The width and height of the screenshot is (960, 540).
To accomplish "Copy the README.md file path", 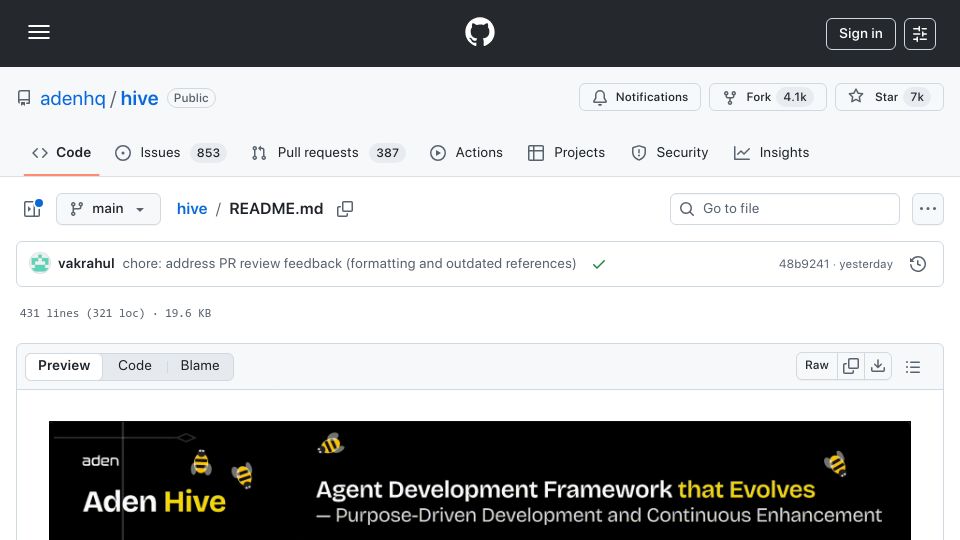I will coord(345,209).
